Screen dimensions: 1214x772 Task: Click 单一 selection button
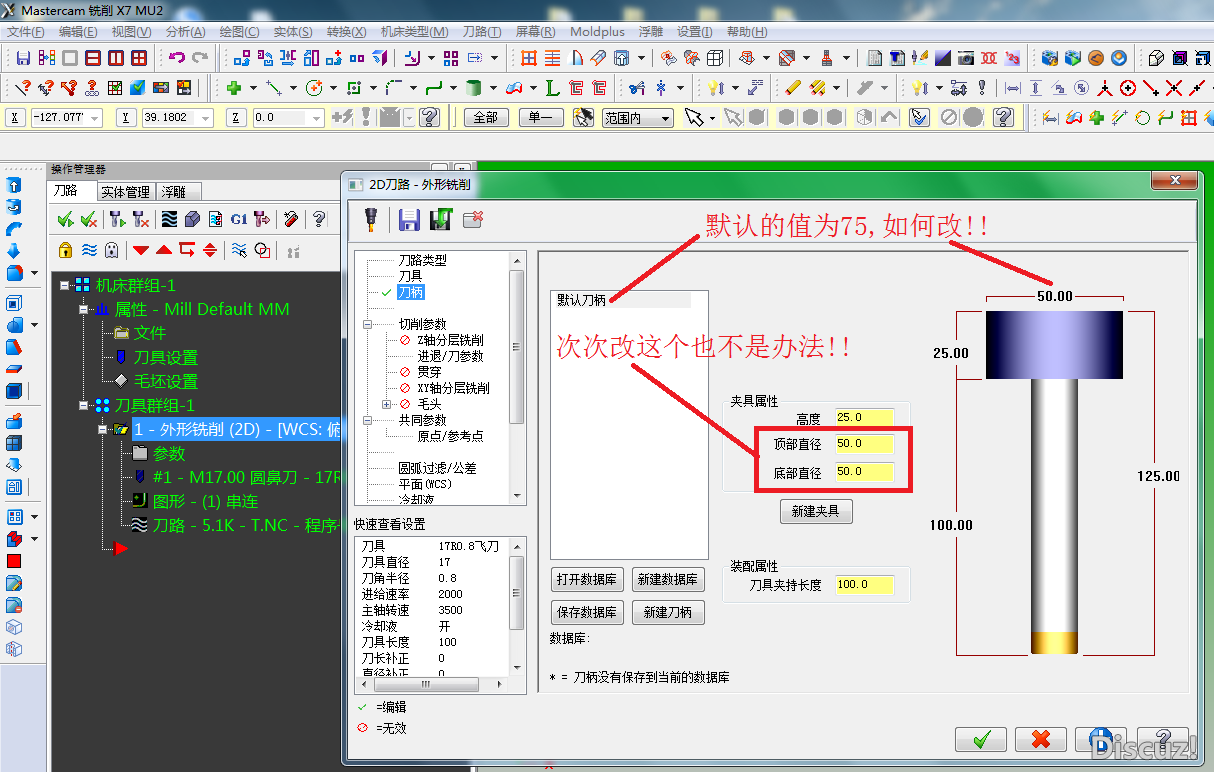coord(541,118)
